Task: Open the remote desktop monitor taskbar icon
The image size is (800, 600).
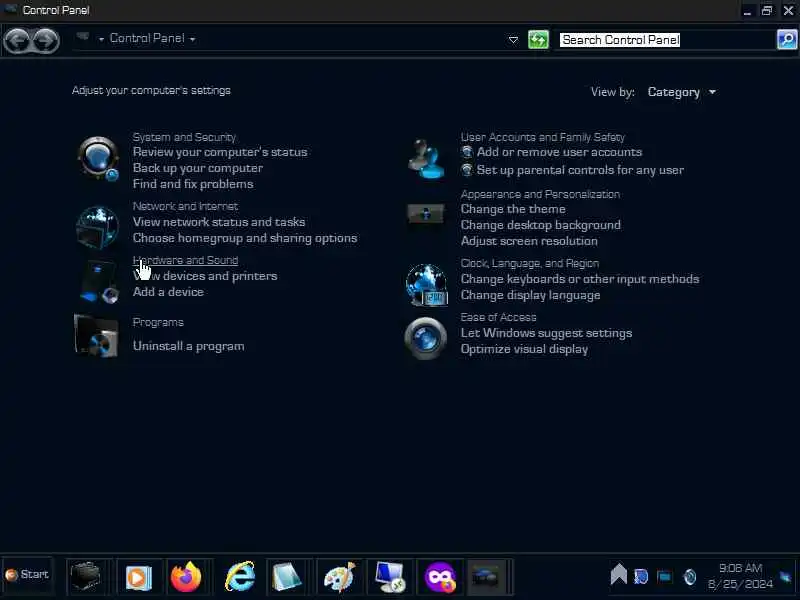Action: (x=389, y=577)
